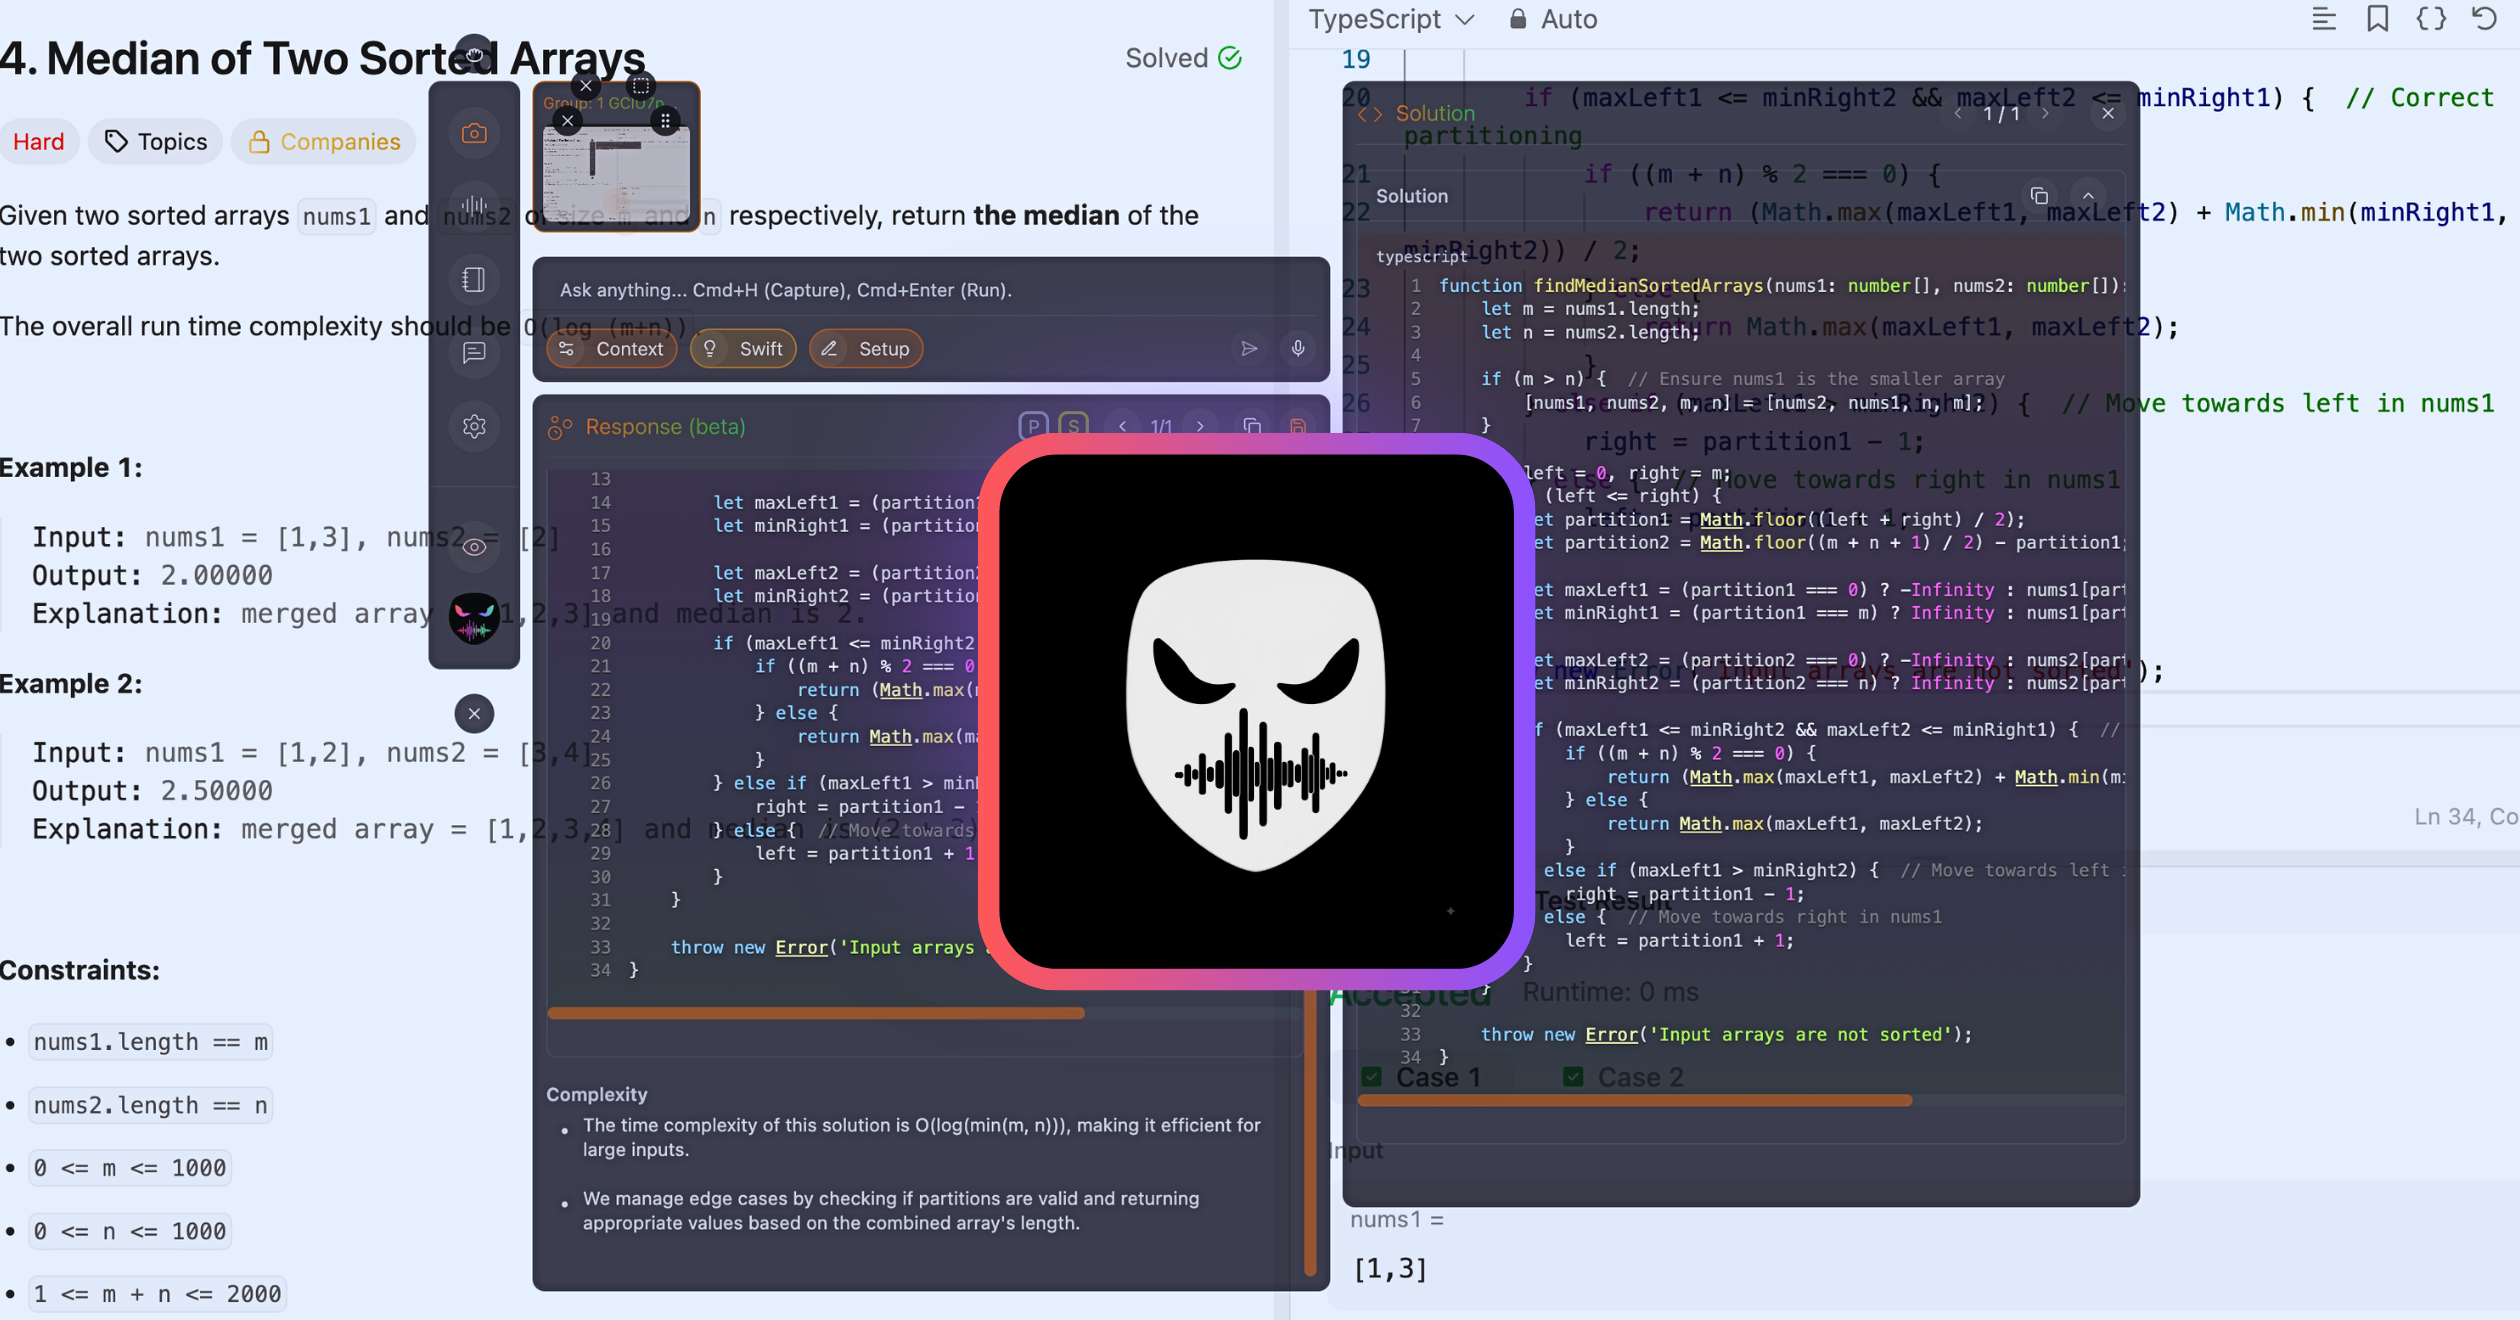Open the screen capture camera tool
This screenshot has width=2520, height=1320.
(474, 133)
